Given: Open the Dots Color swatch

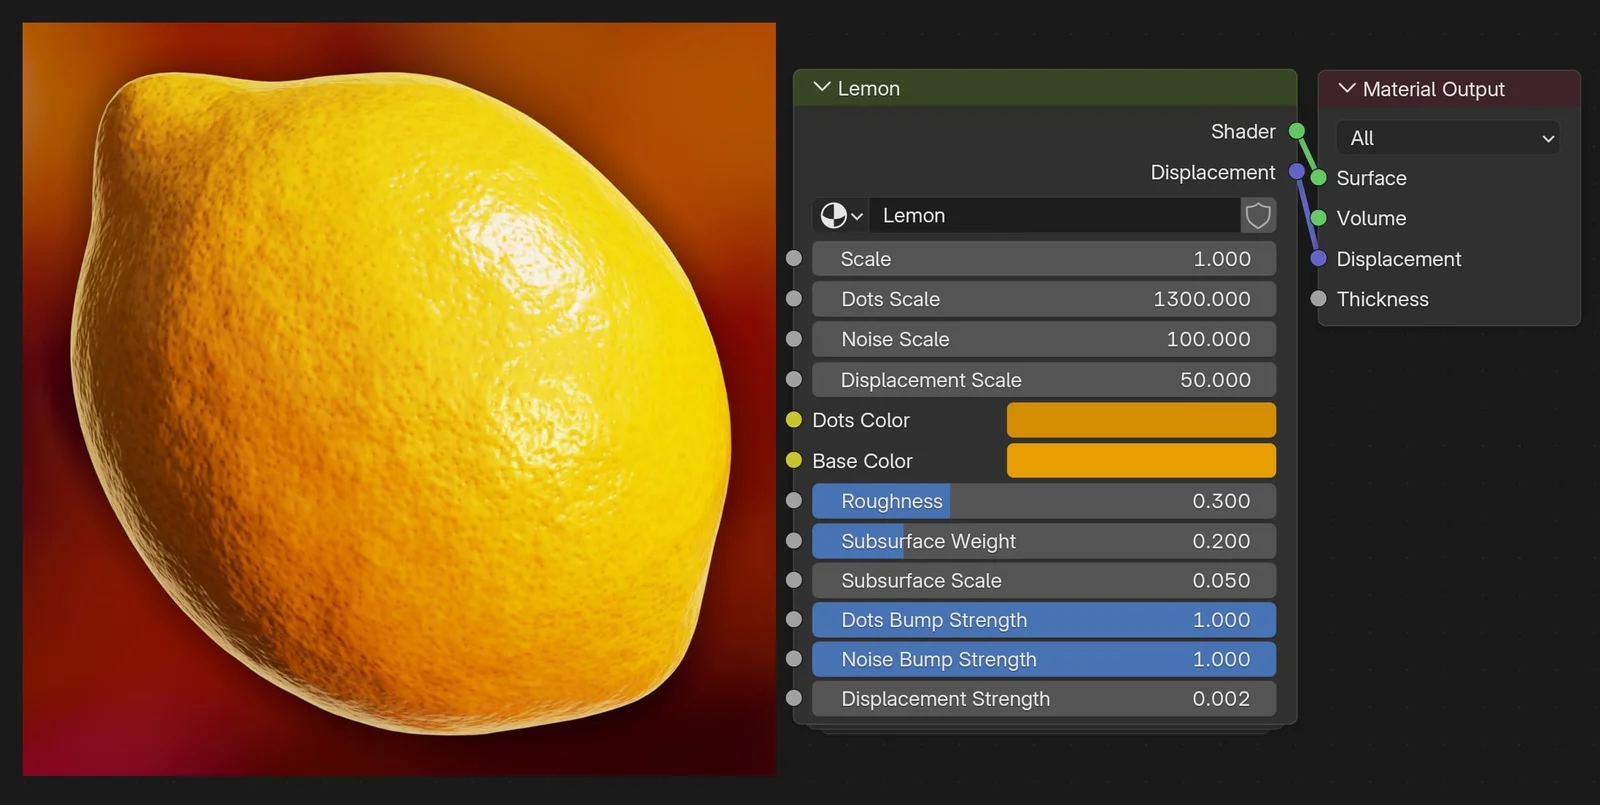Looking at the screenshot, I should click(x=1141, y=420).
